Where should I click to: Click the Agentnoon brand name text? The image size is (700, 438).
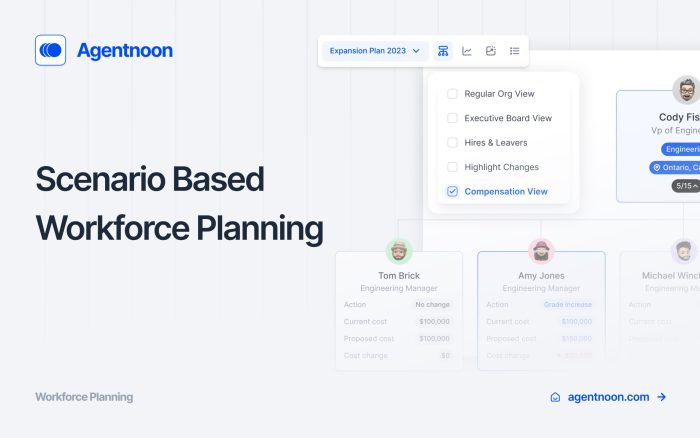click(x=125, y=50)
